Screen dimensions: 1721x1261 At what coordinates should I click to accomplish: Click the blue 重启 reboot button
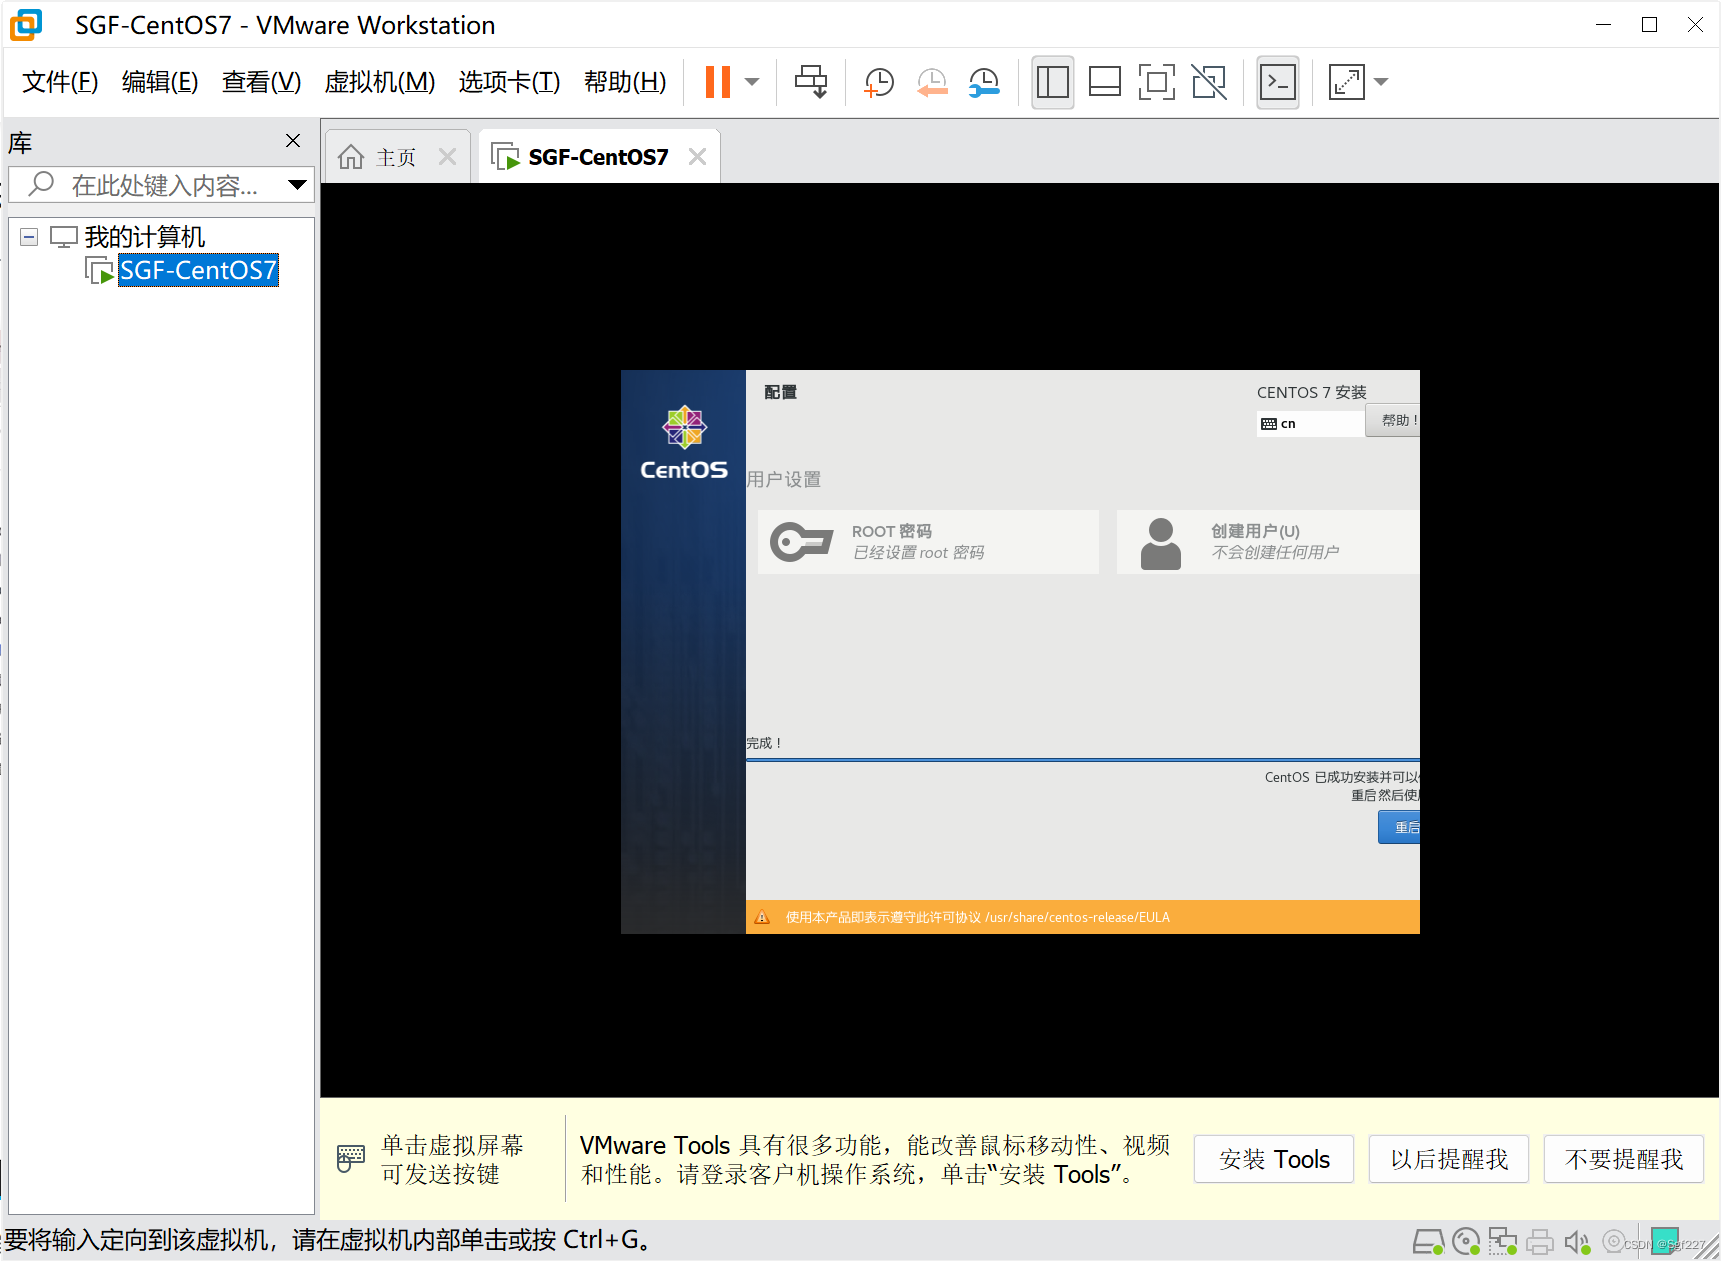[1400, 827]
